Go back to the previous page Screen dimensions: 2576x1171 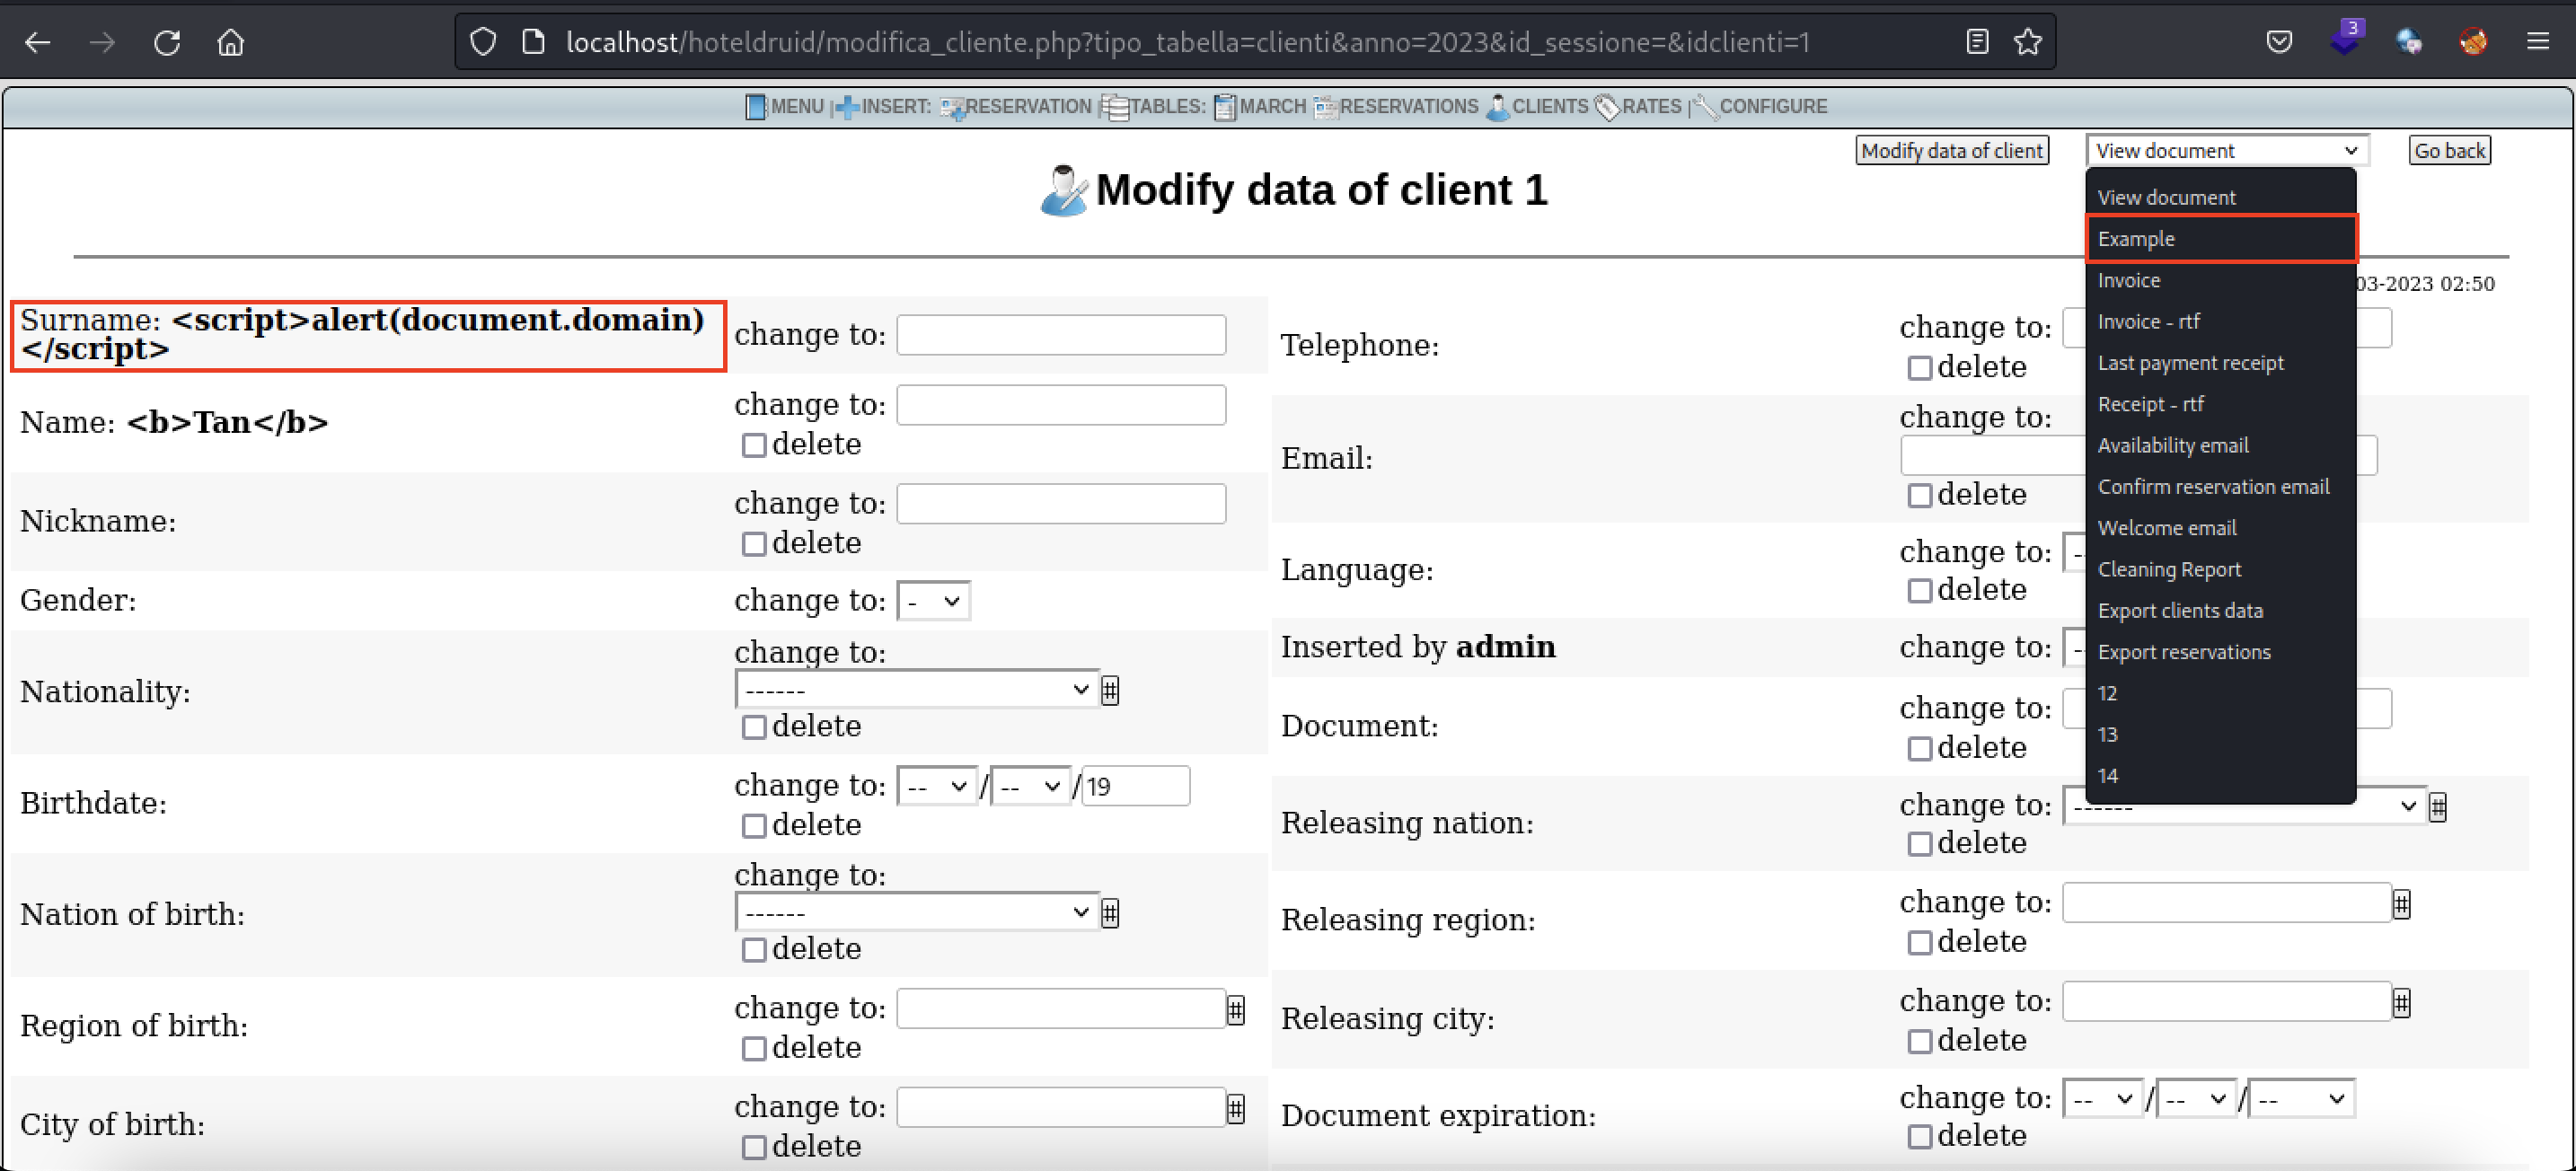[38, 42]
